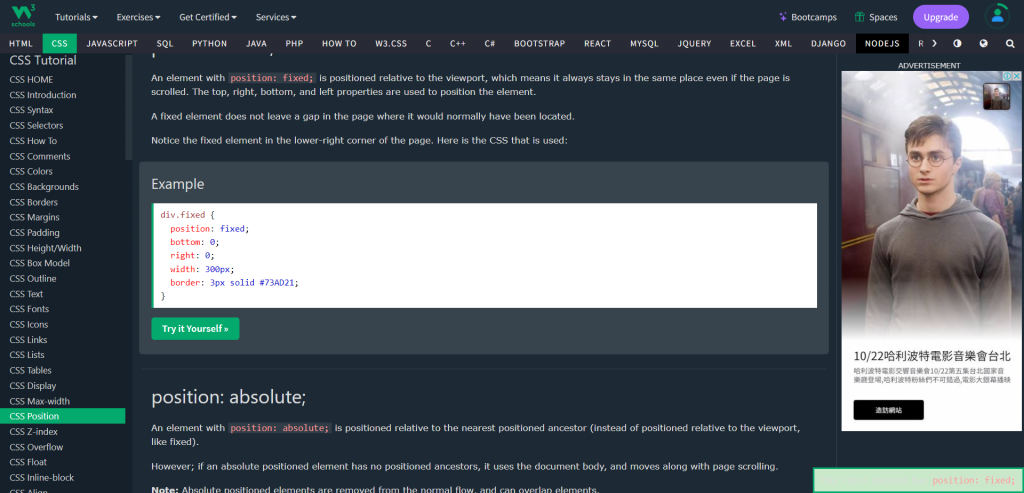
Task: Open the HOW TO tab
Action: tap(340, 44)
